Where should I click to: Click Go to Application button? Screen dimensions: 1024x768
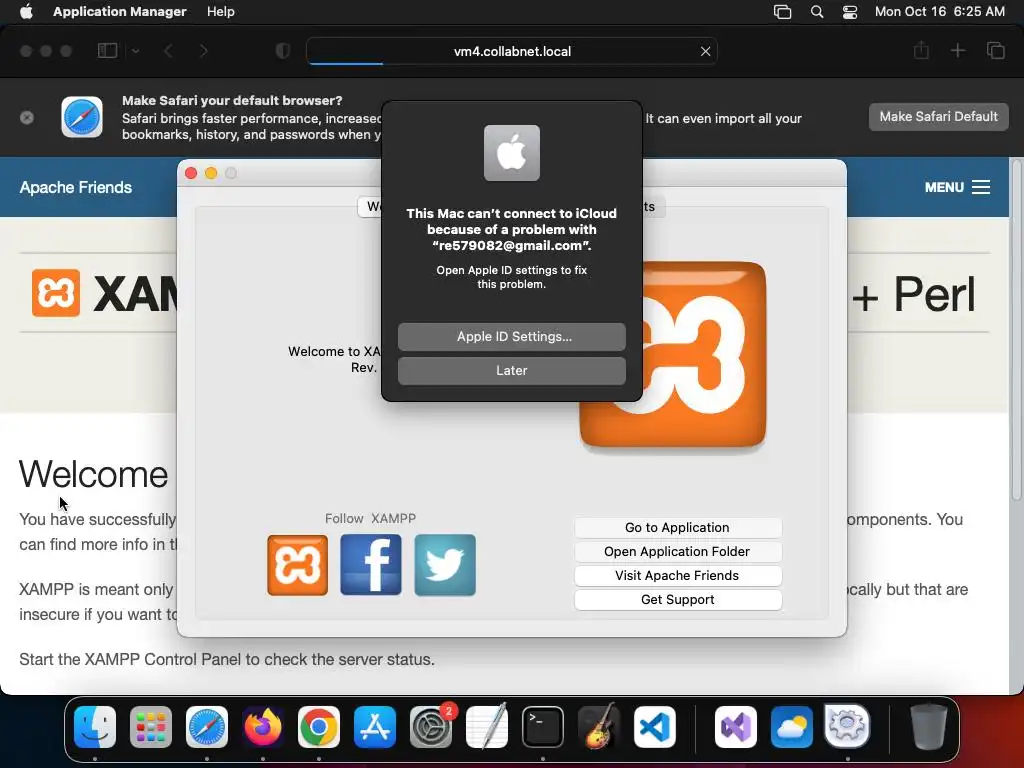(677, 528)
